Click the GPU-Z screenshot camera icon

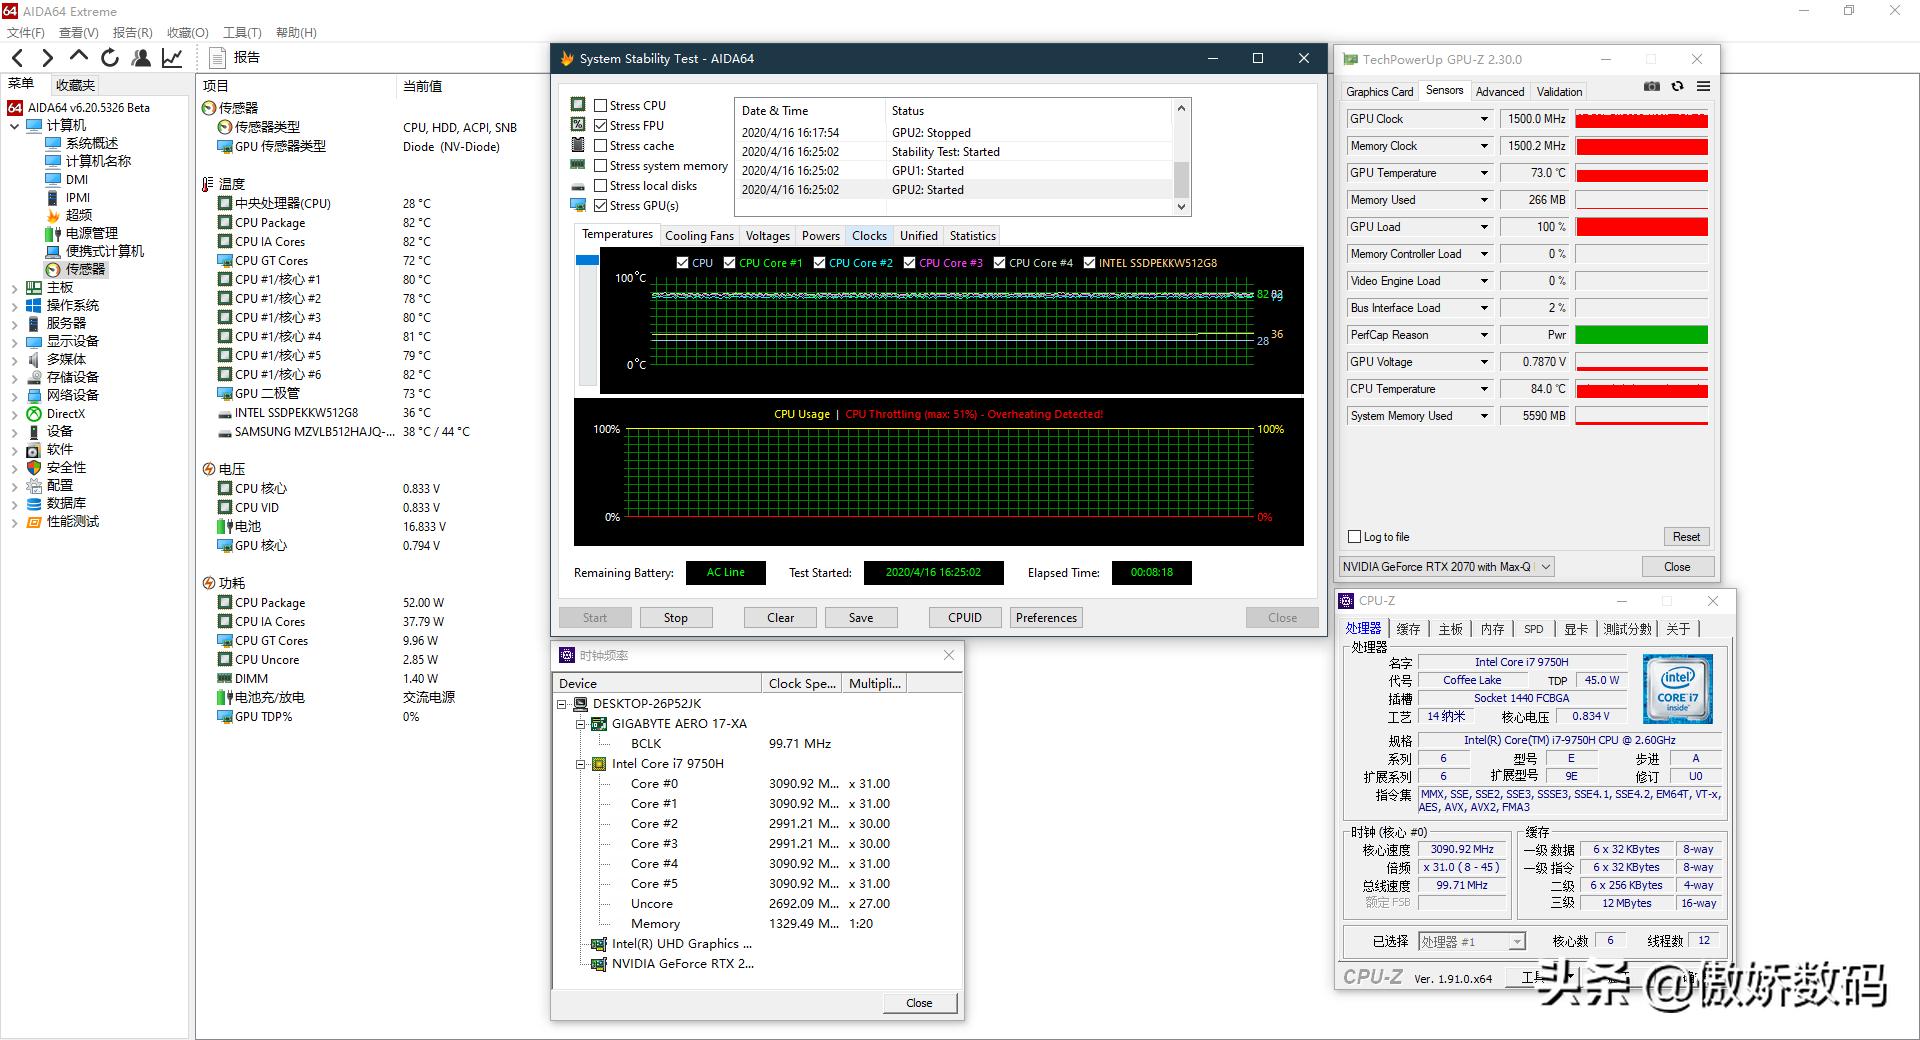pyautogui.click(x=1652, y=87)
